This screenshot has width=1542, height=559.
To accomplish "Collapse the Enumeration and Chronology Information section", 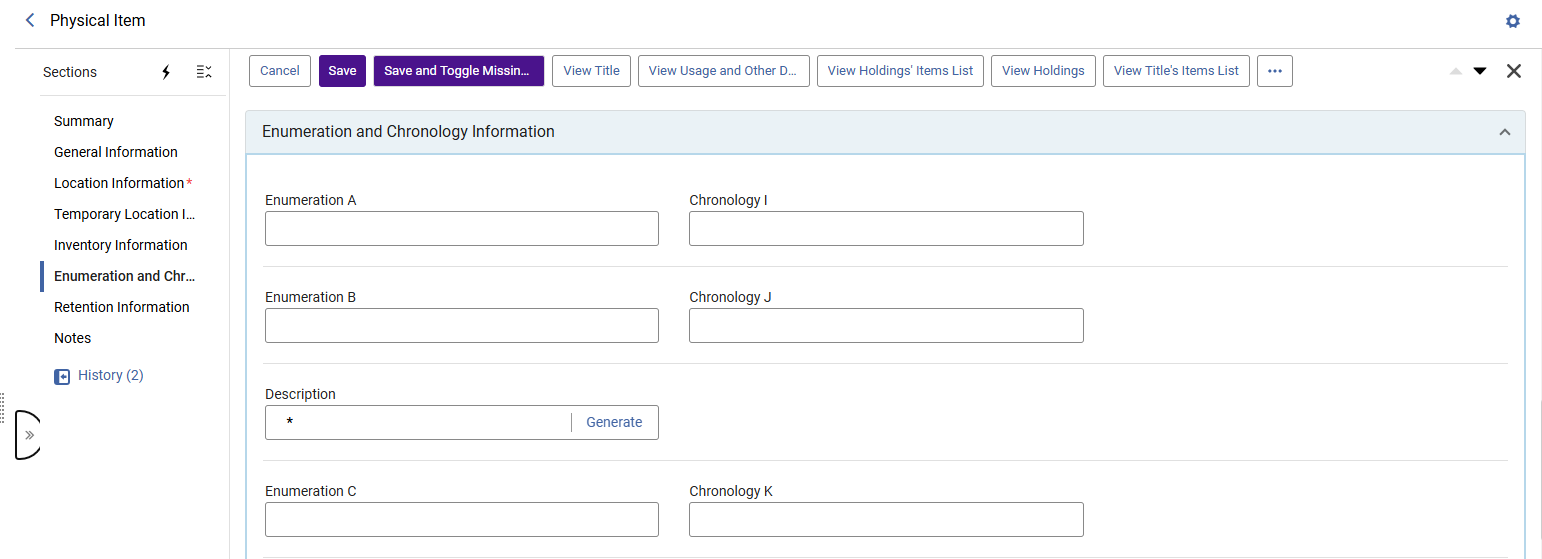I will tap(1505, 132).
